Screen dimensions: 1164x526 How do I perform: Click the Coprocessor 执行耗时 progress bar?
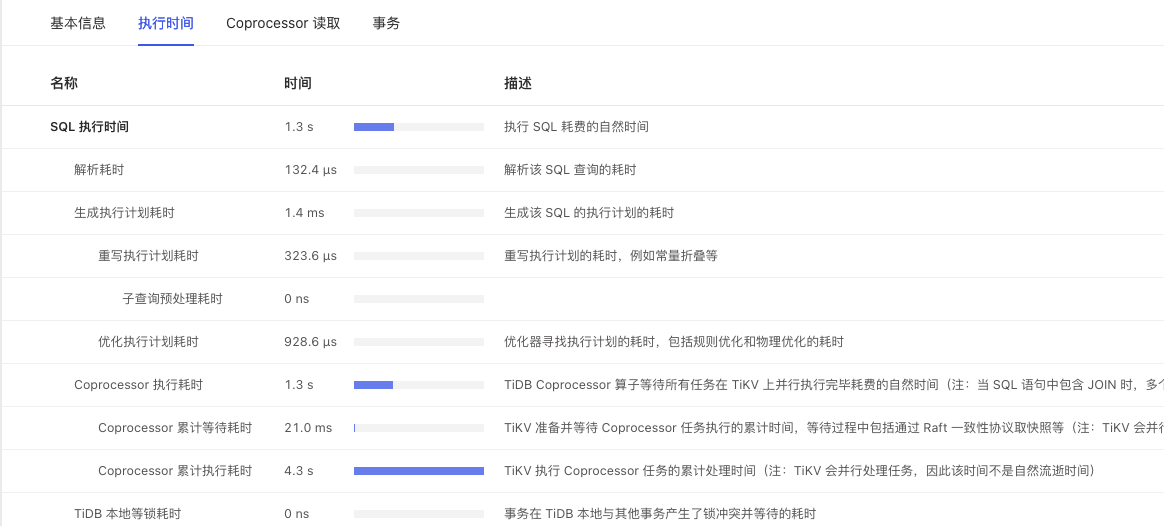419,385
